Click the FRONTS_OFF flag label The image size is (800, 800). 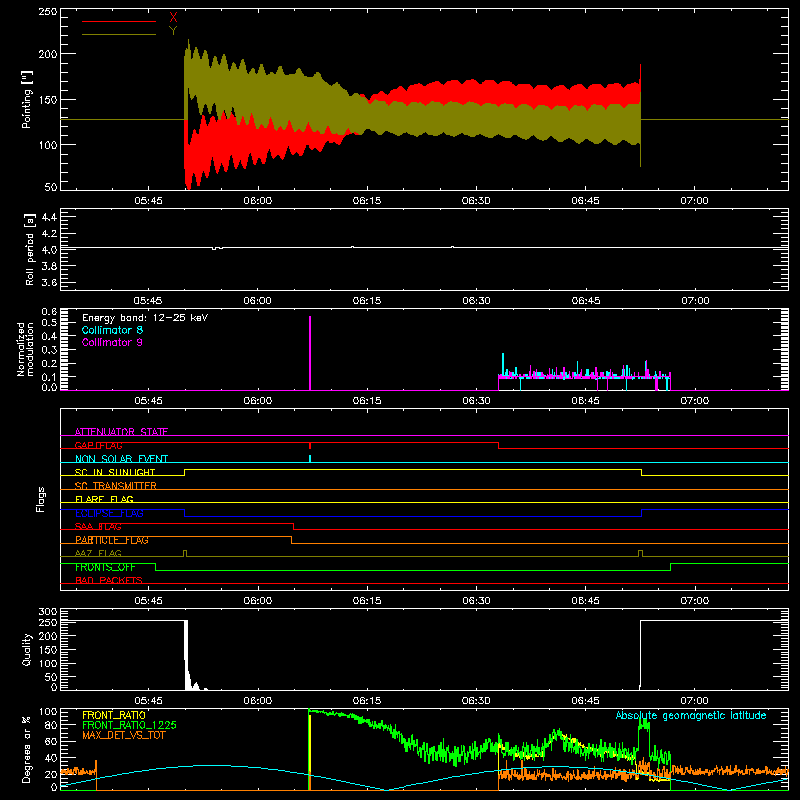[105, 567]
